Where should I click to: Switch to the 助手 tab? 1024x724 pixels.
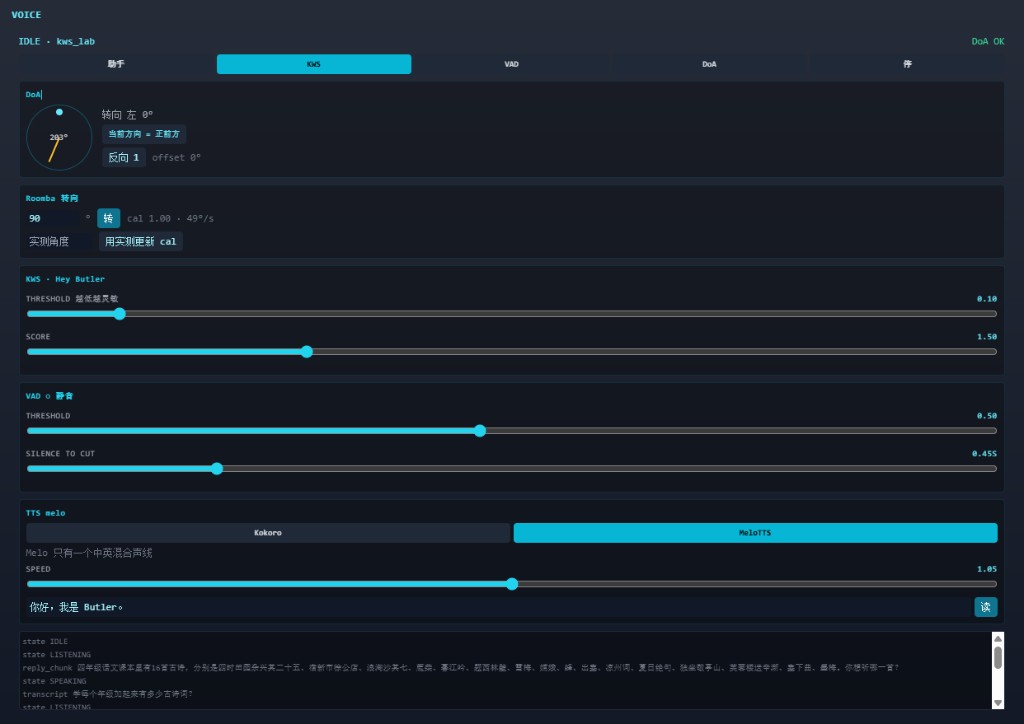(116, 64)
